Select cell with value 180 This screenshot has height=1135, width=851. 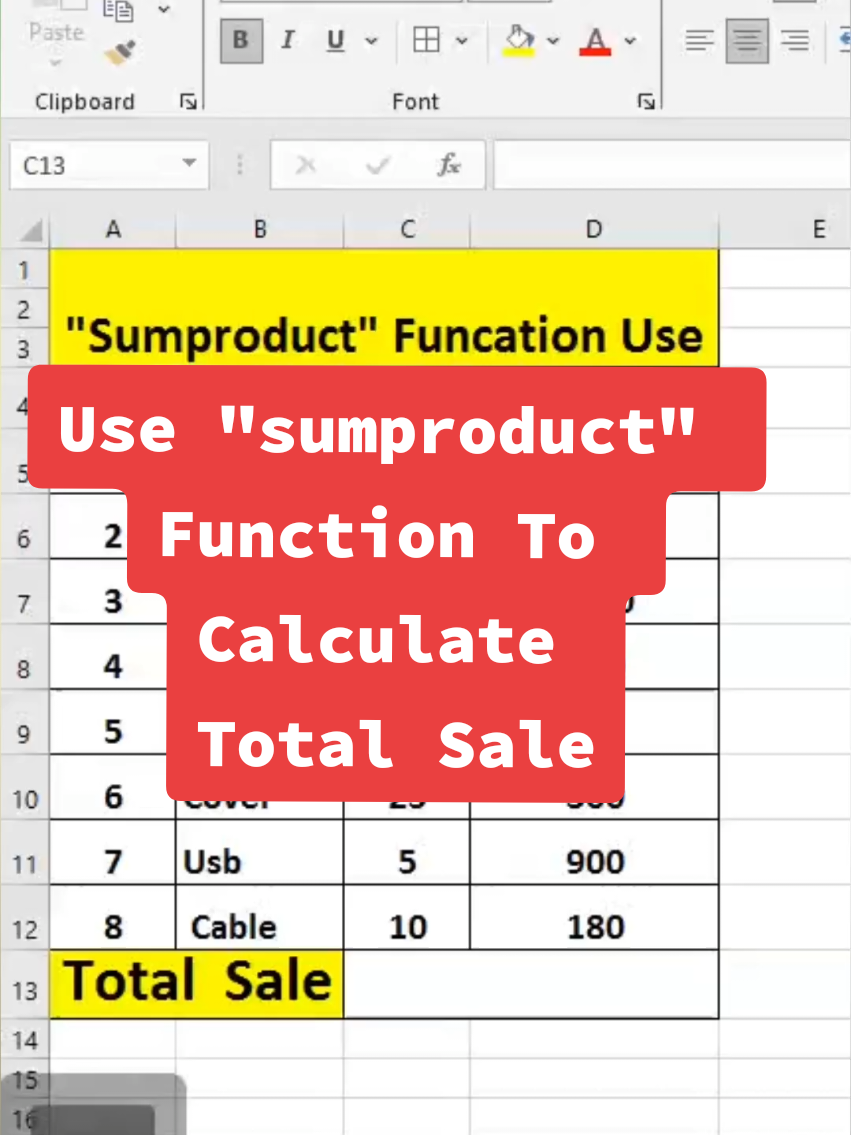pyautogui.click(x=594, y=918)
